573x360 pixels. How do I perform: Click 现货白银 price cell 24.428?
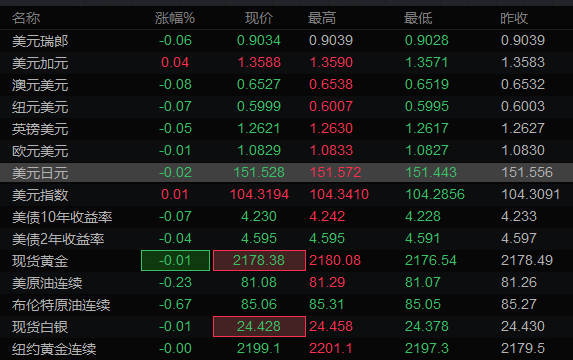259,326
